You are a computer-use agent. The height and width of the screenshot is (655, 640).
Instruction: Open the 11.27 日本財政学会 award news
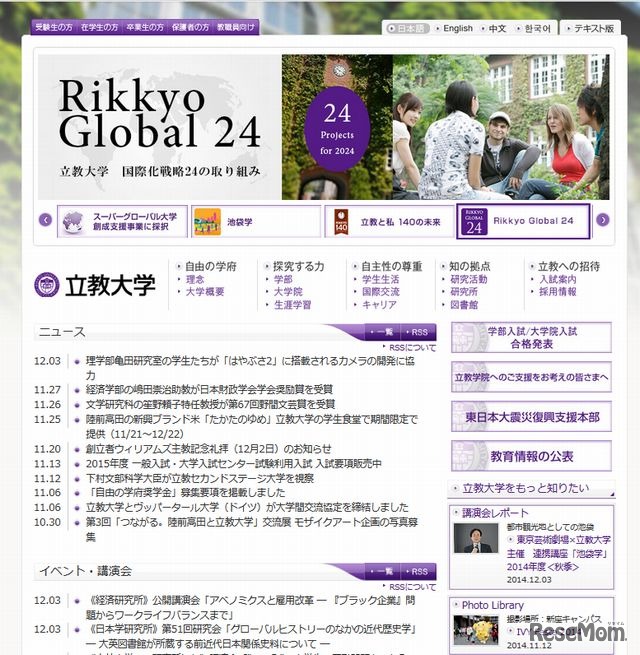click(x=209, y=389)
